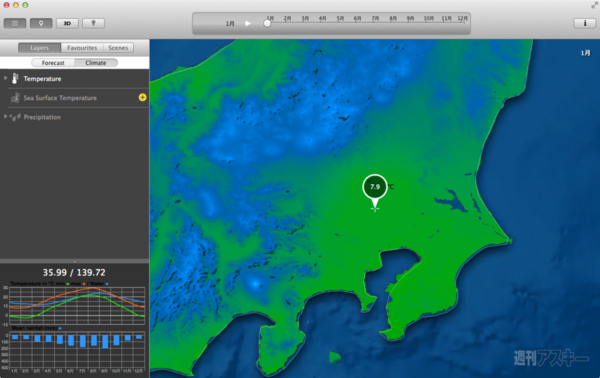Select the Sea Surface Temperature layer
Image resolution: width=600 pixels, height=378 pixels.
60,98
